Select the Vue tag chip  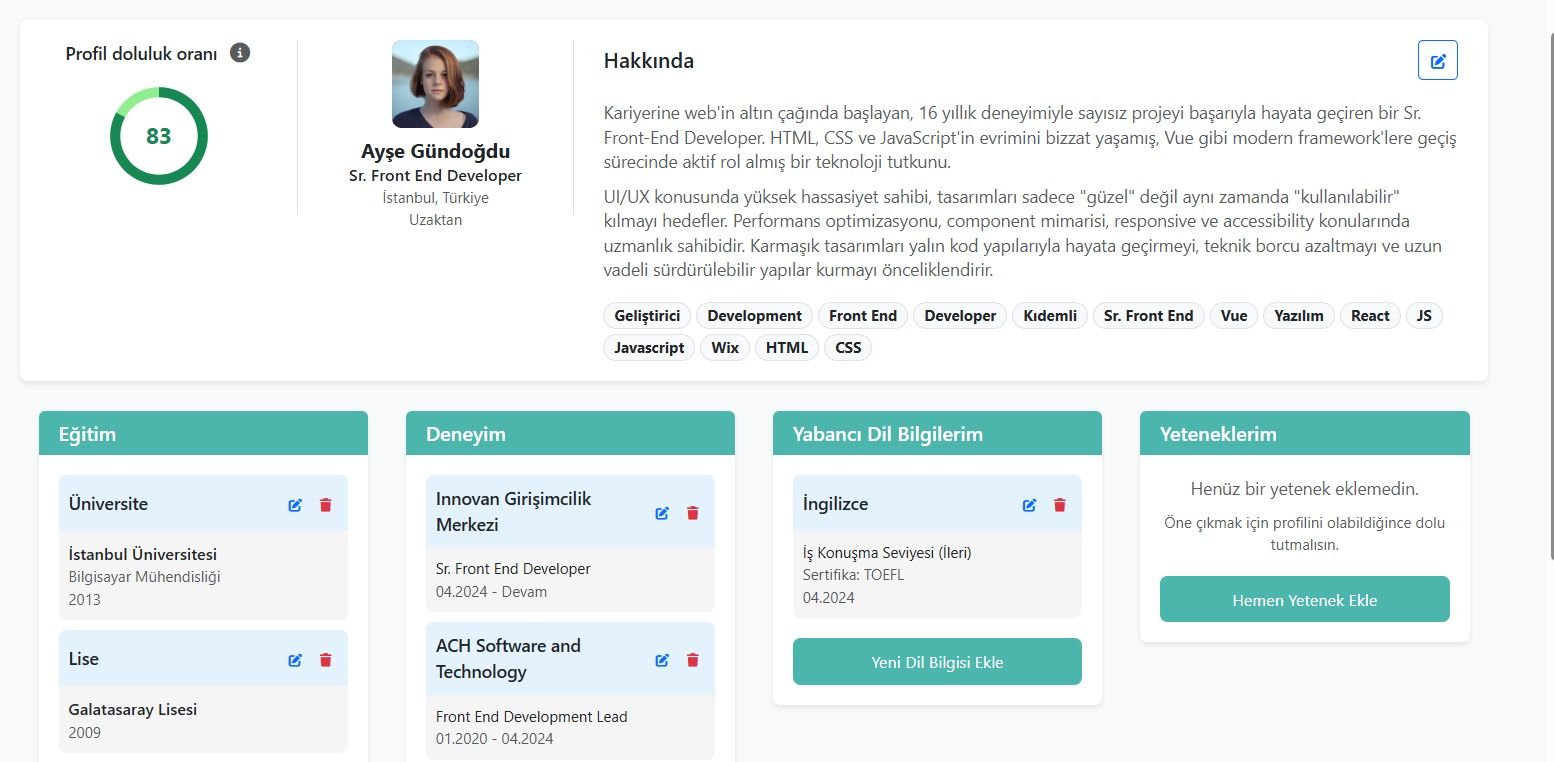1234,316
